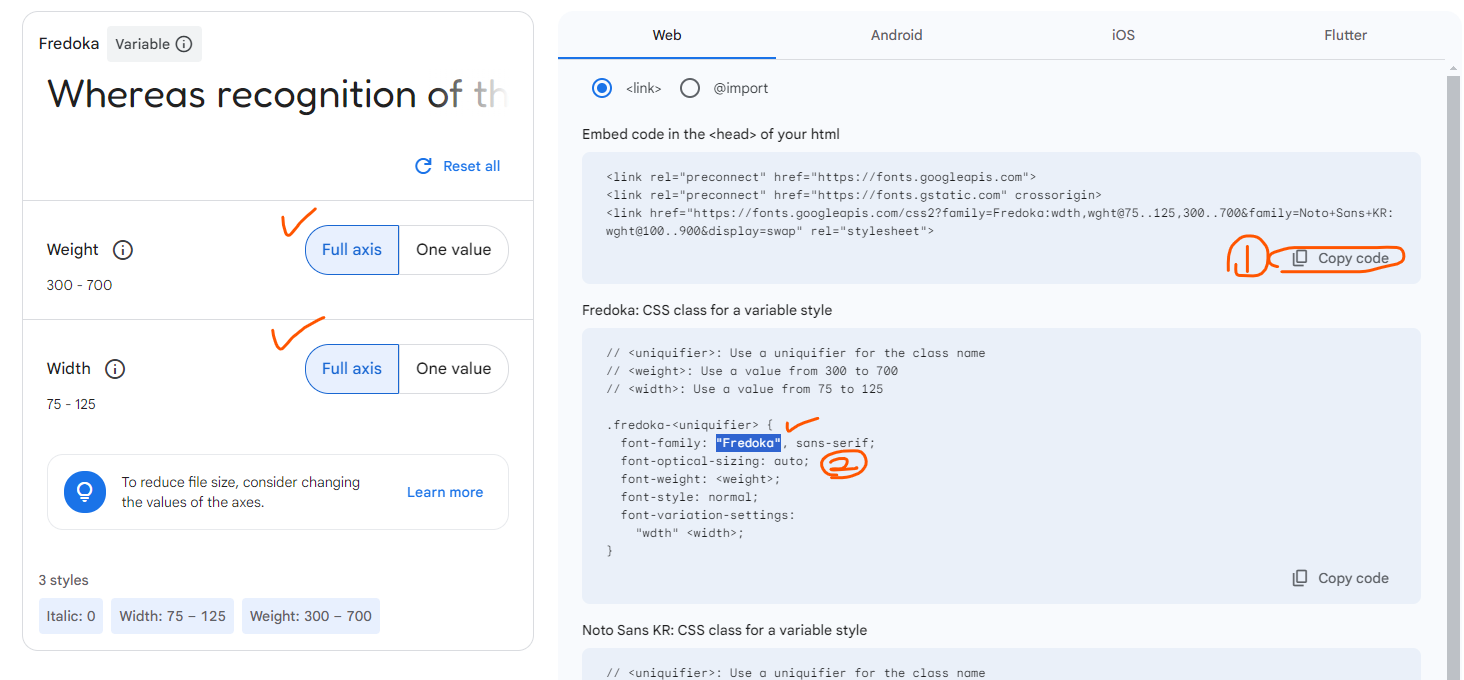1464x680 pixels.
Task: Click the 'font-style: normal;' code line
Action: click(690, 497)
